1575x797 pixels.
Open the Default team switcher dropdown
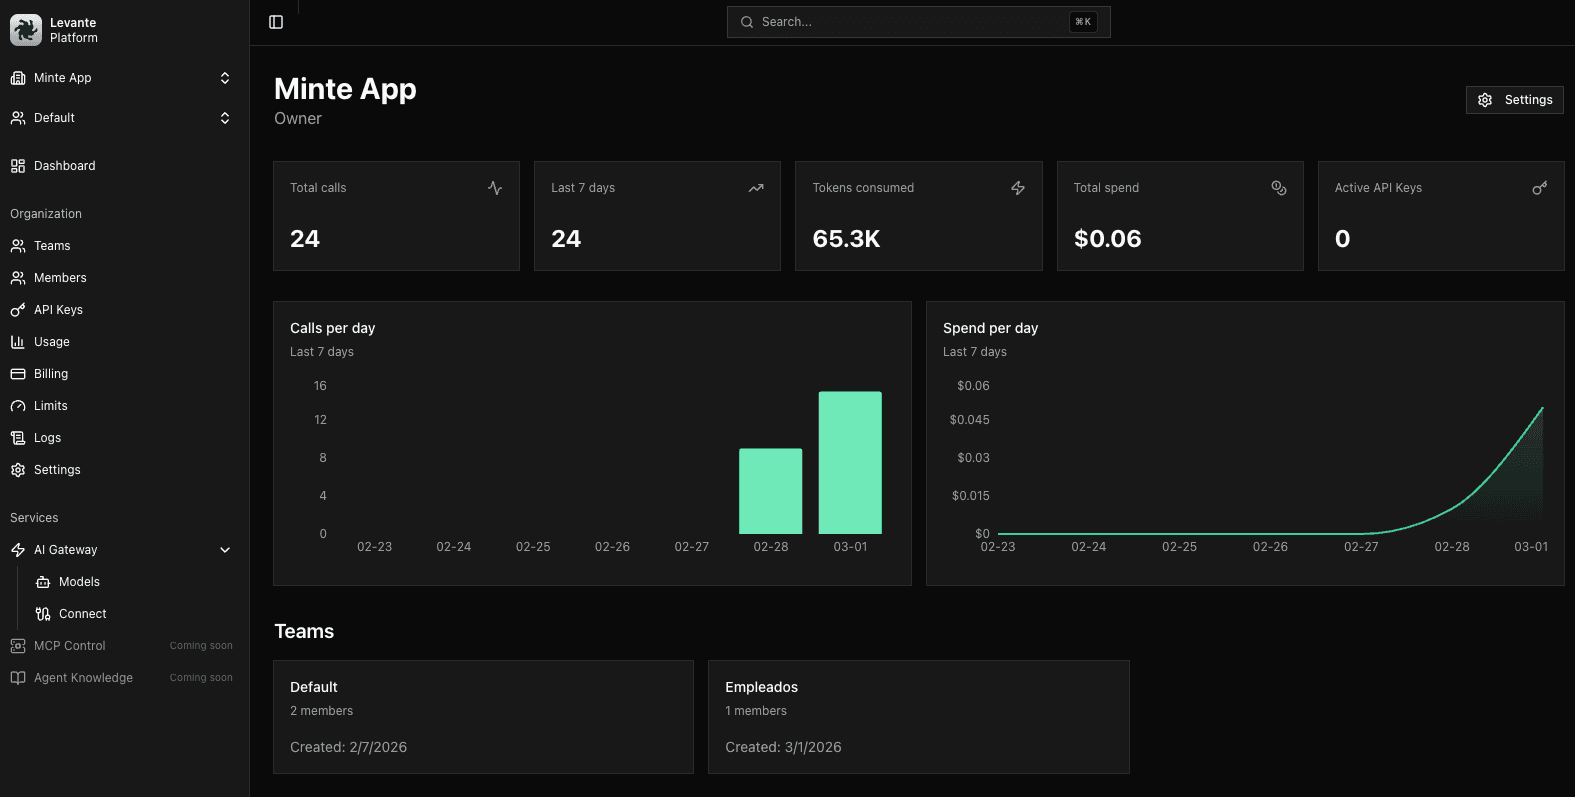(120, 118)
